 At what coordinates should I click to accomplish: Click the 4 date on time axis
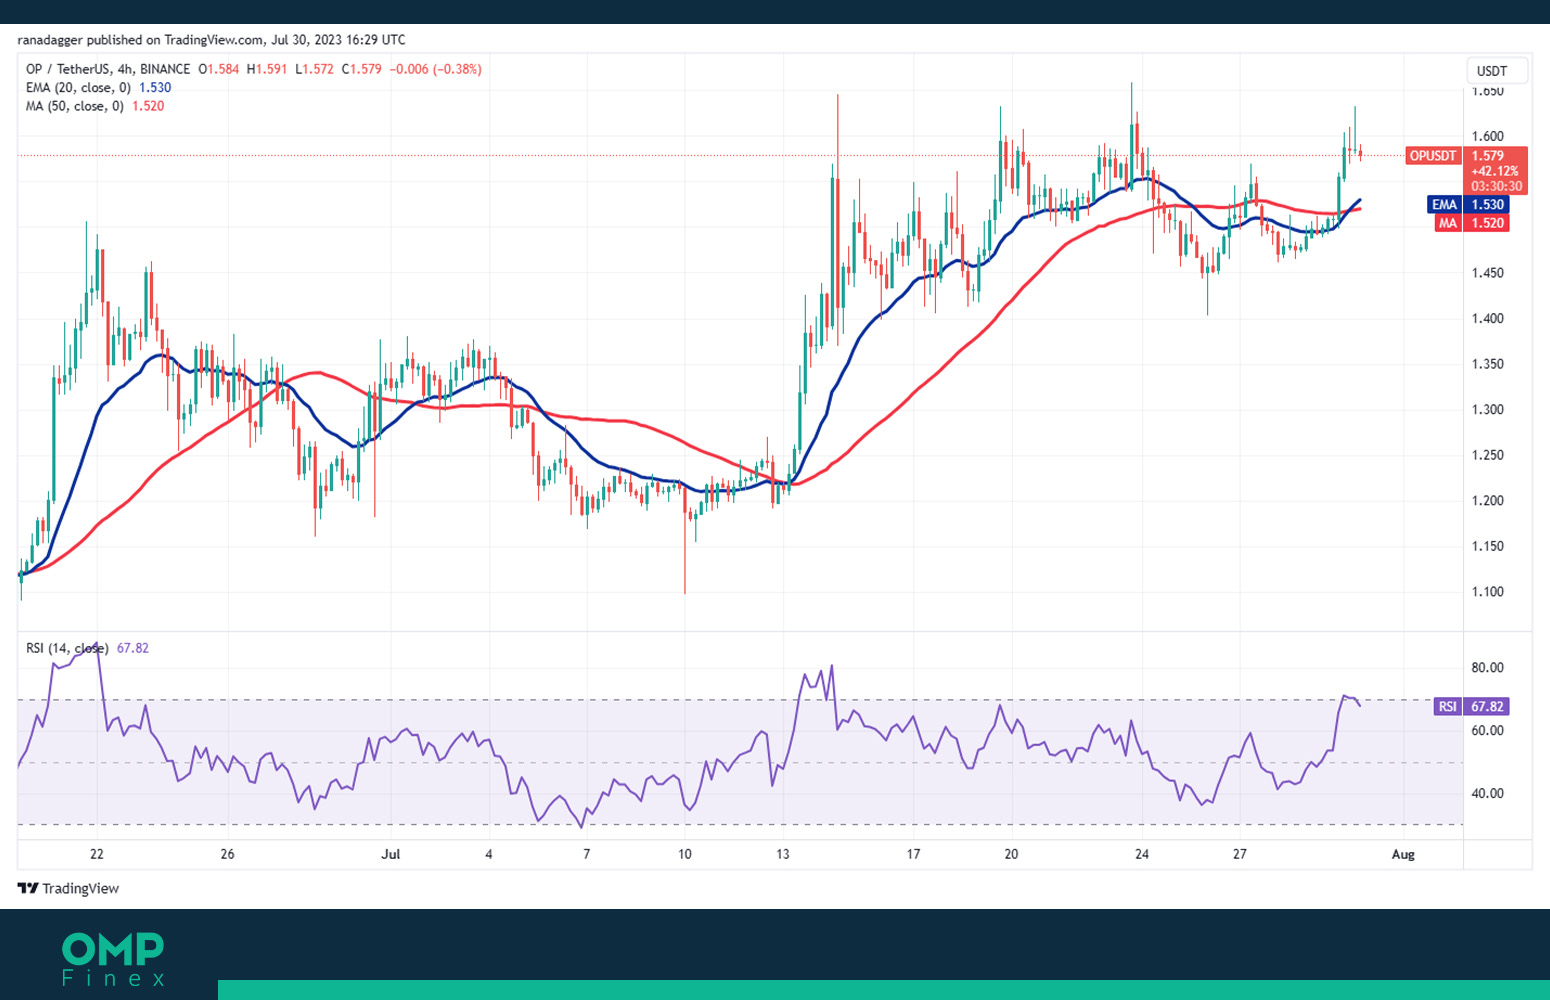[489, 854]
